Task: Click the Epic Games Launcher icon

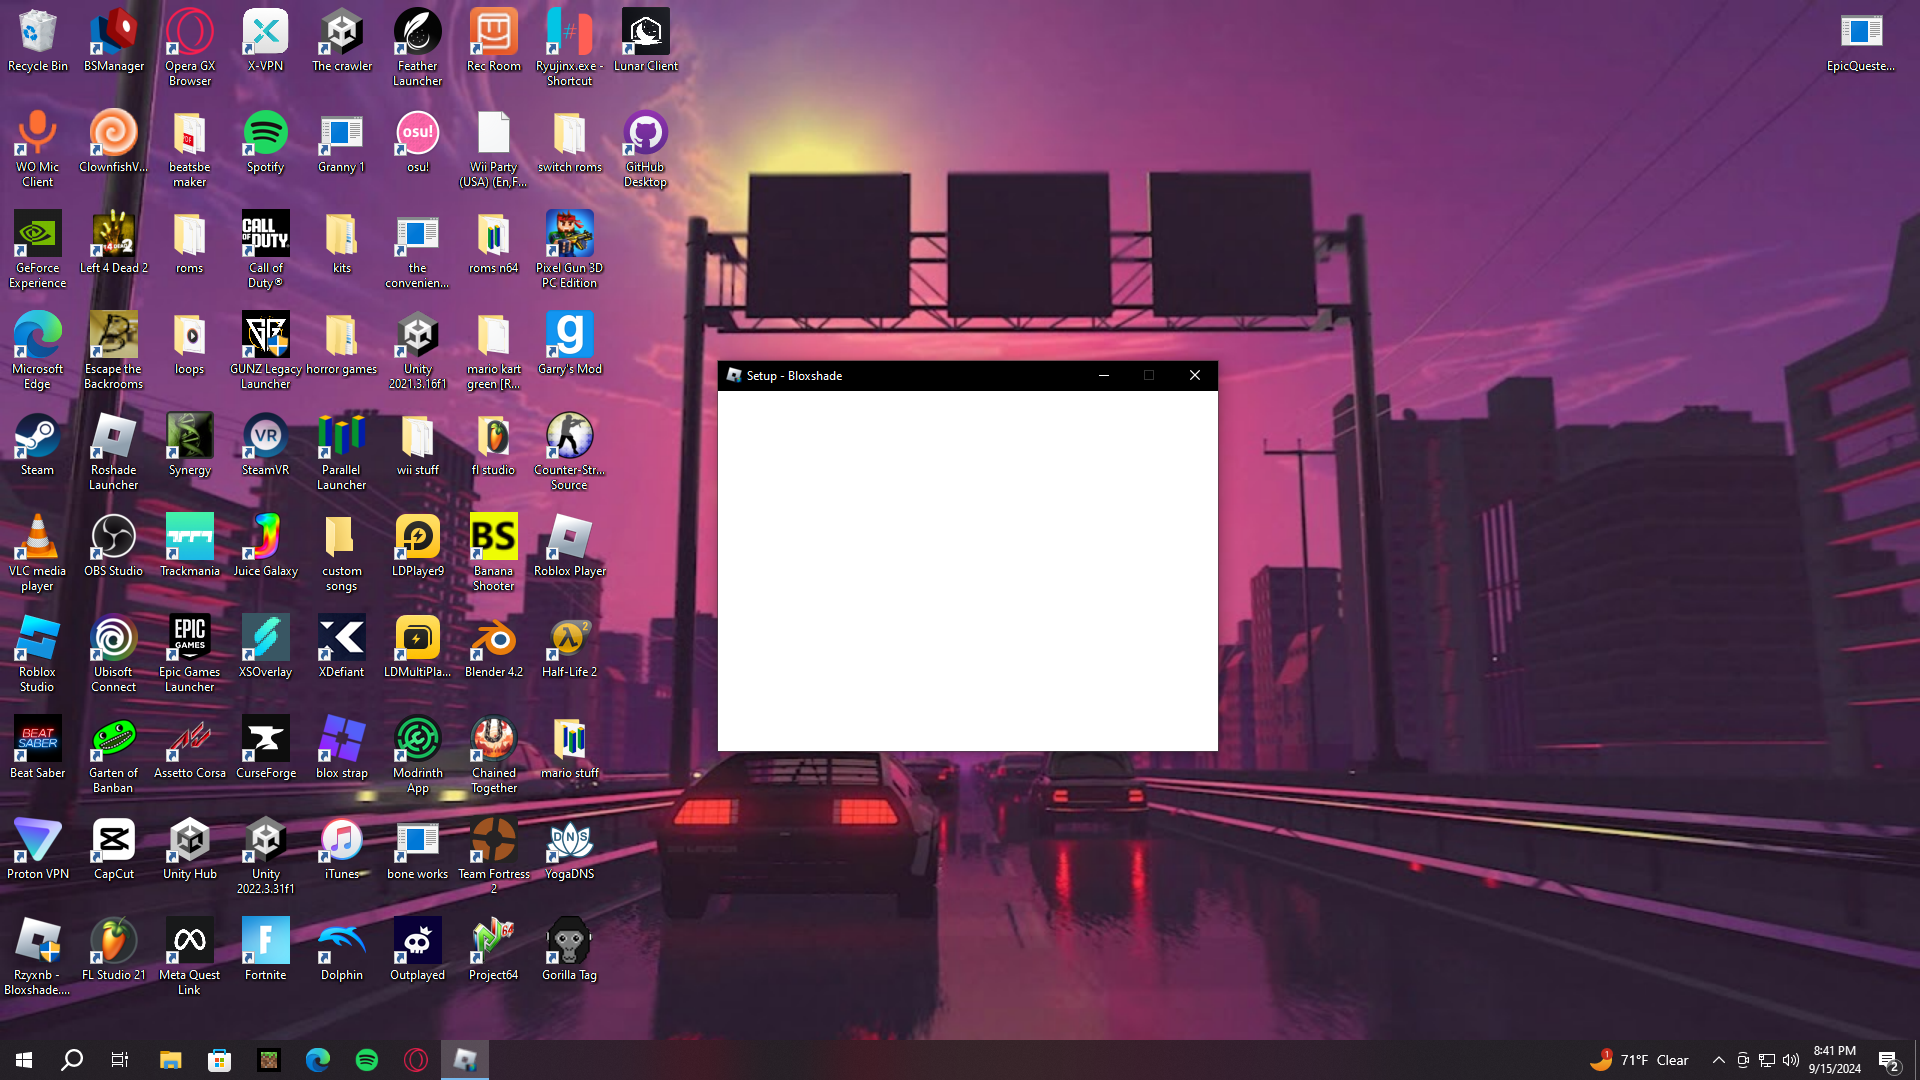Action: point(189,639)
